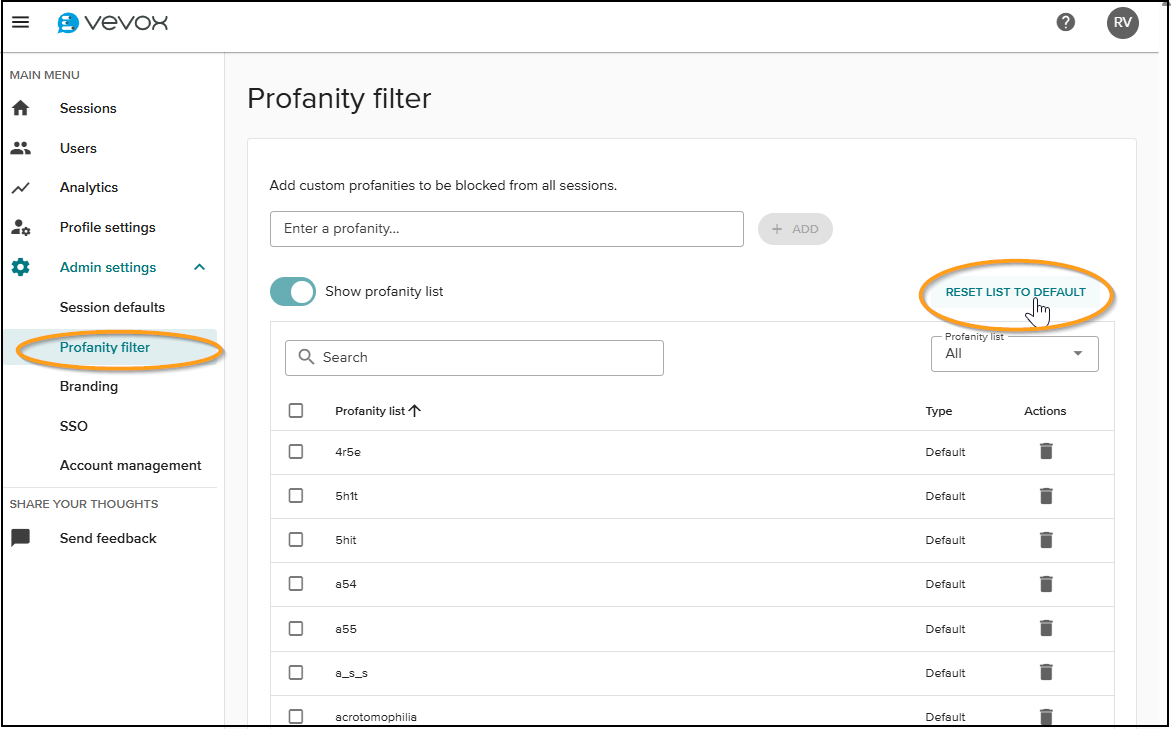
Task: Check the acrotomophilia row checkbox
Action: coord(296,716)
